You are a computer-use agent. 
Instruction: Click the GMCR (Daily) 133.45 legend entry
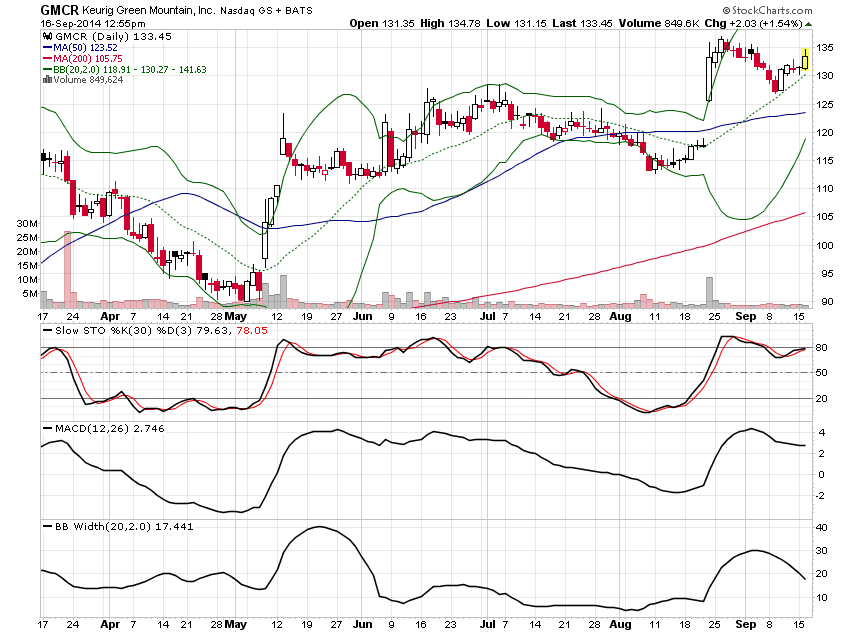pos(113,36)
